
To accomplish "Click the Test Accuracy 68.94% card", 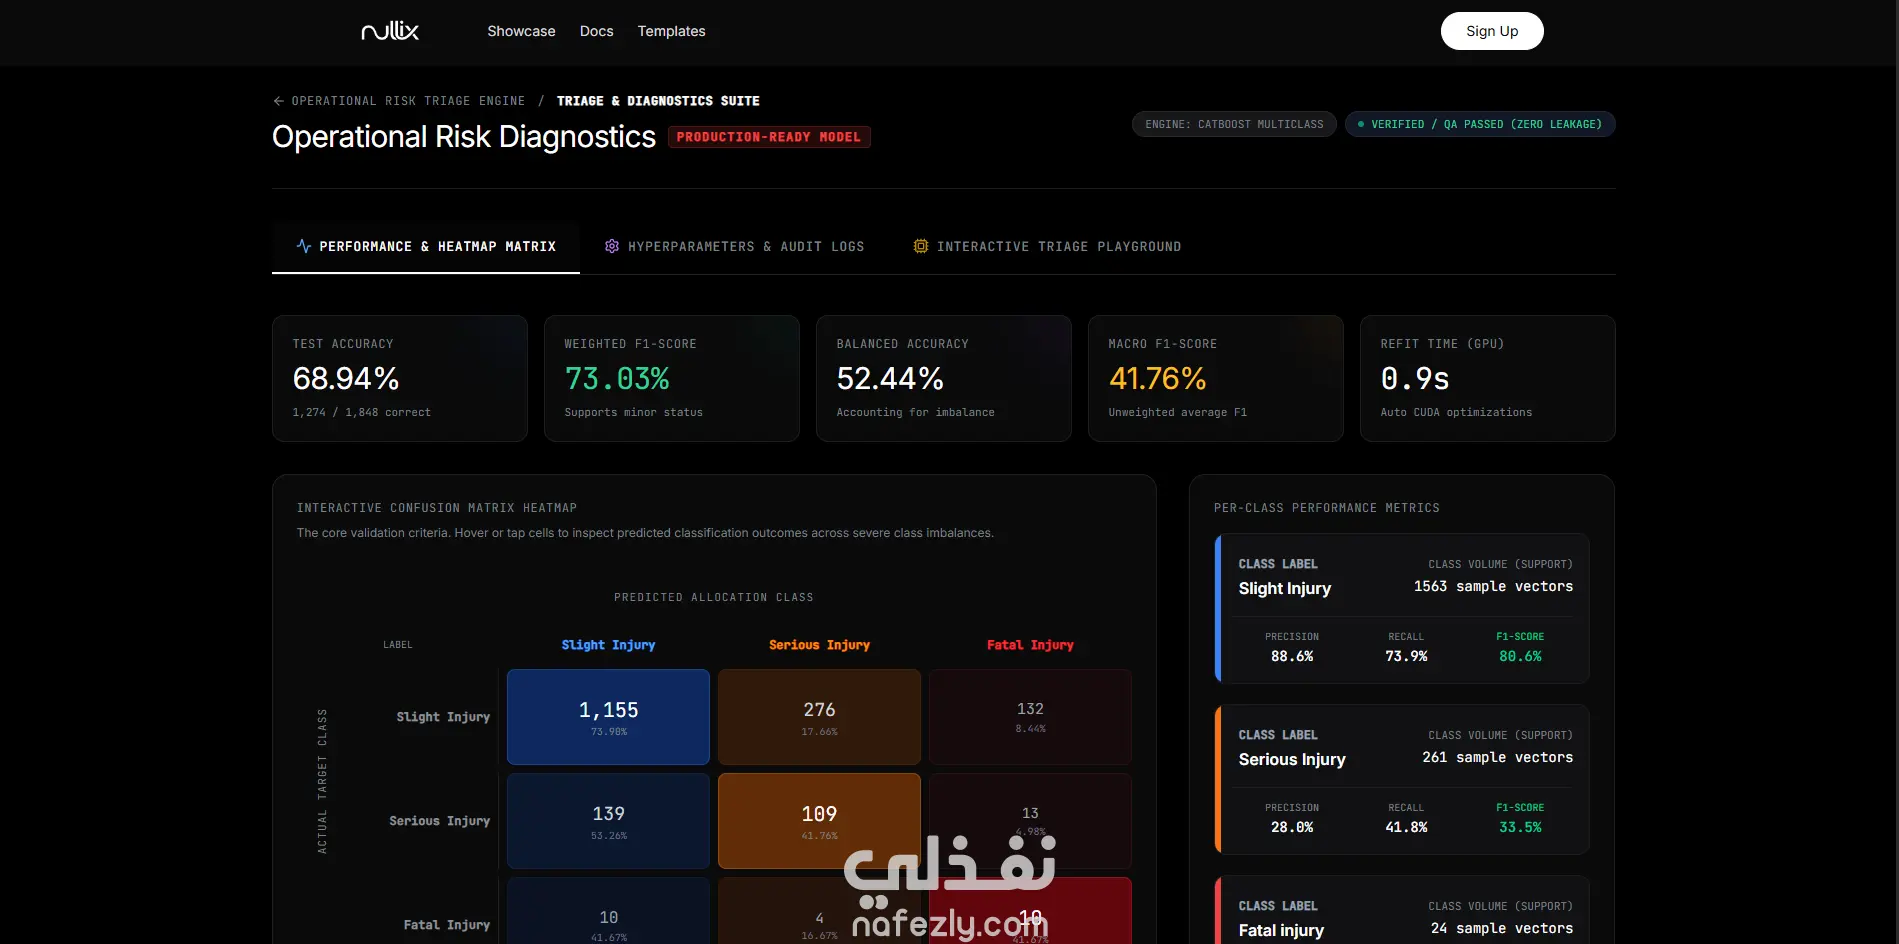I will (400, 378).
